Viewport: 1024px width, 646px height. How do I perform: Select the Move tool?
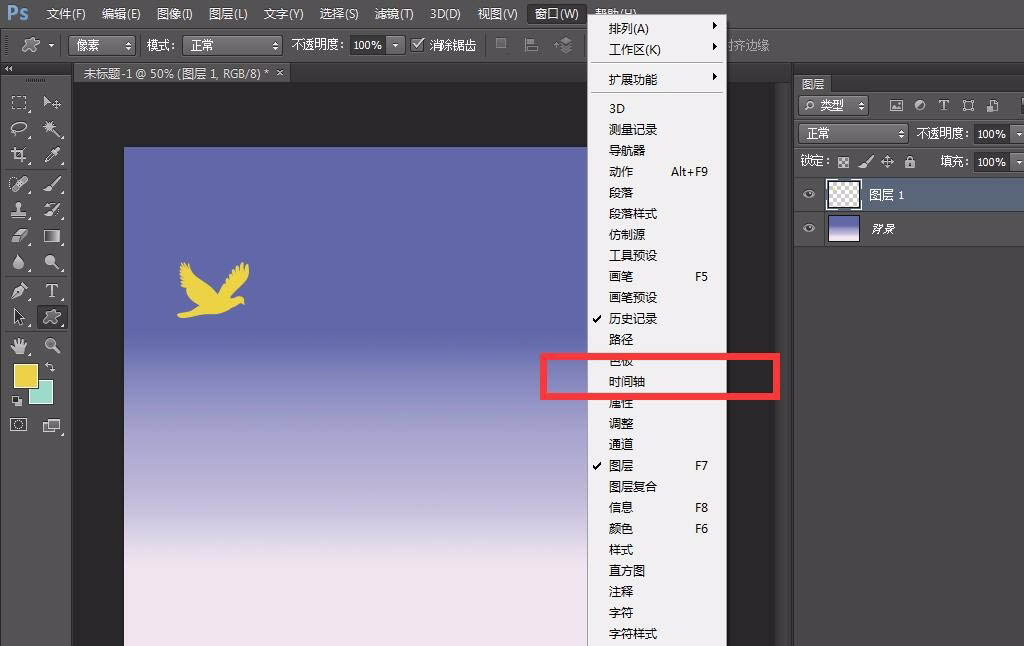point(52,103)
